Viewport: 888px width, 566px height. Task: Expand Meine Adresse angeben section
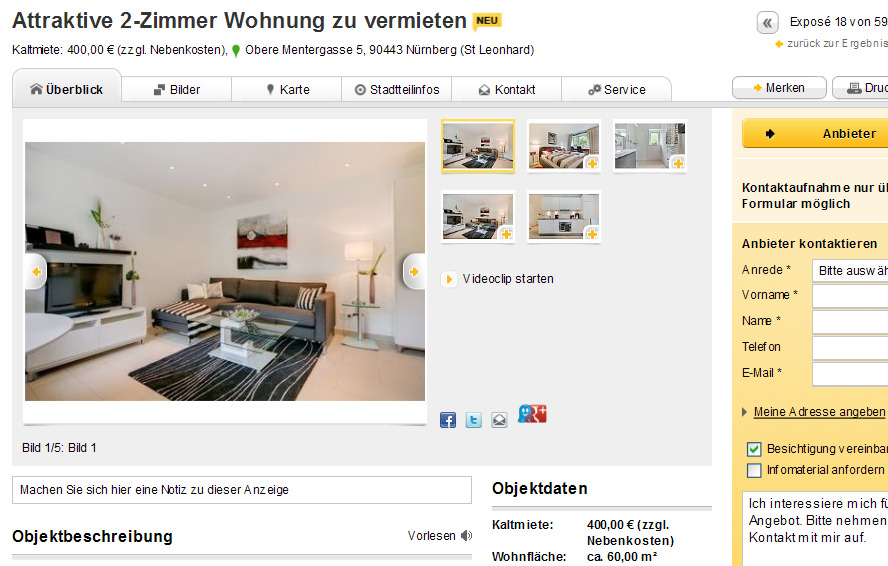pos(819,412)
